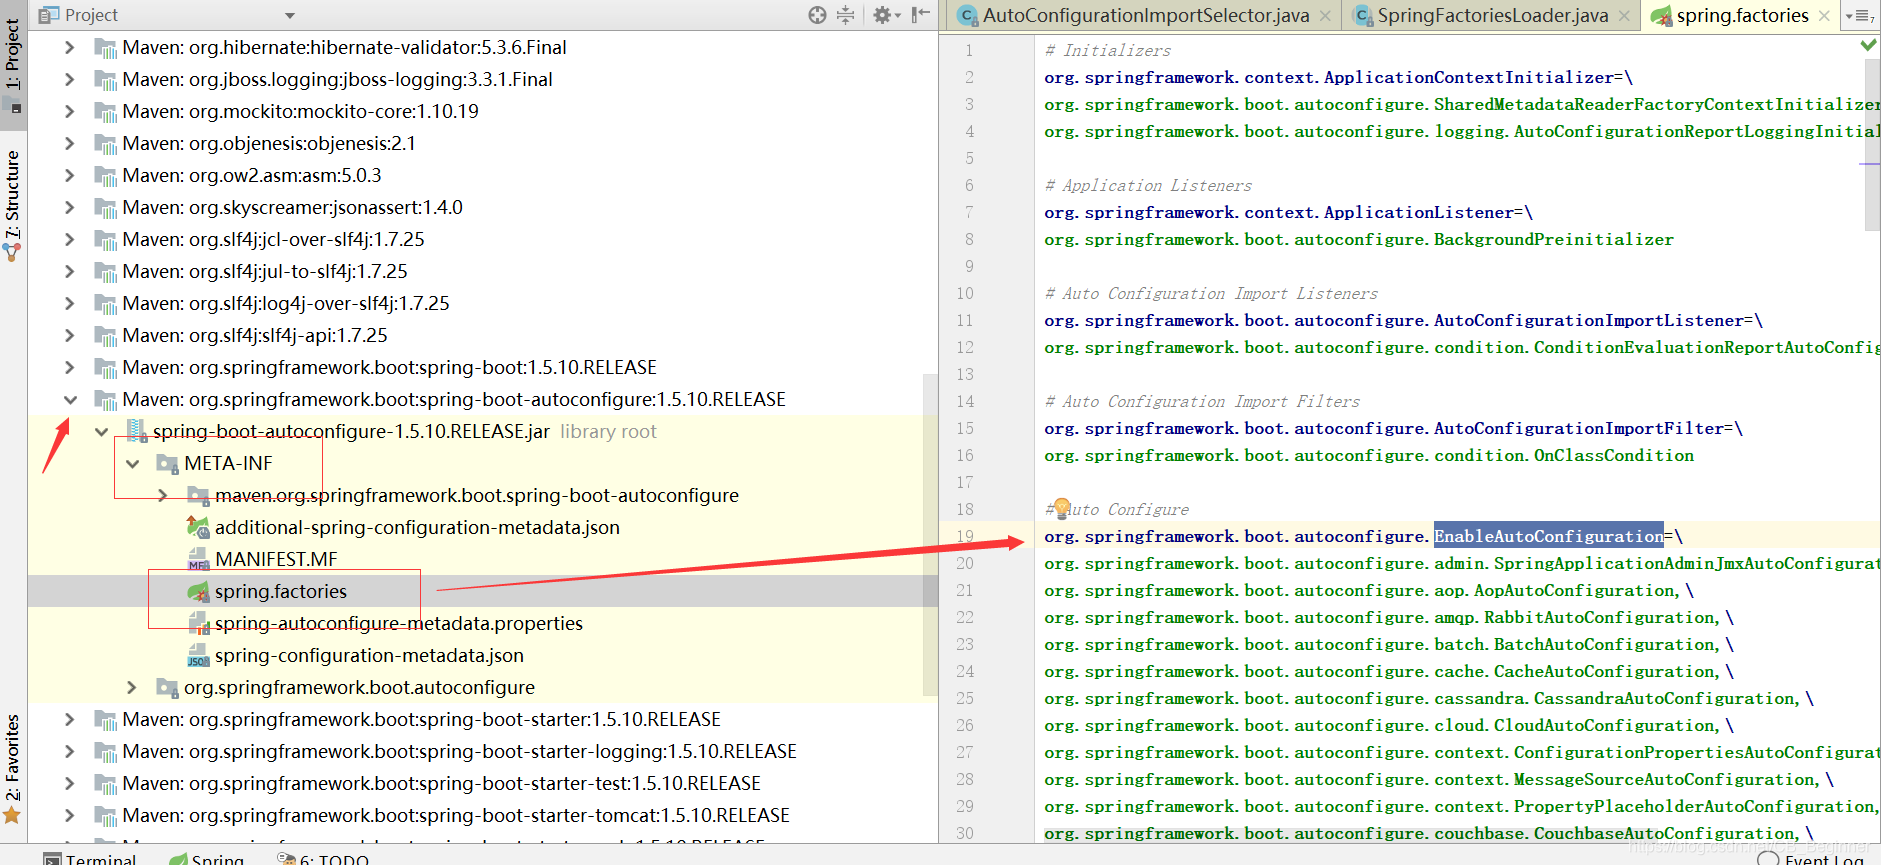Click the BackgroundPreinitializer line
The image size is (1881, 865).
[x=1359, y=239]
